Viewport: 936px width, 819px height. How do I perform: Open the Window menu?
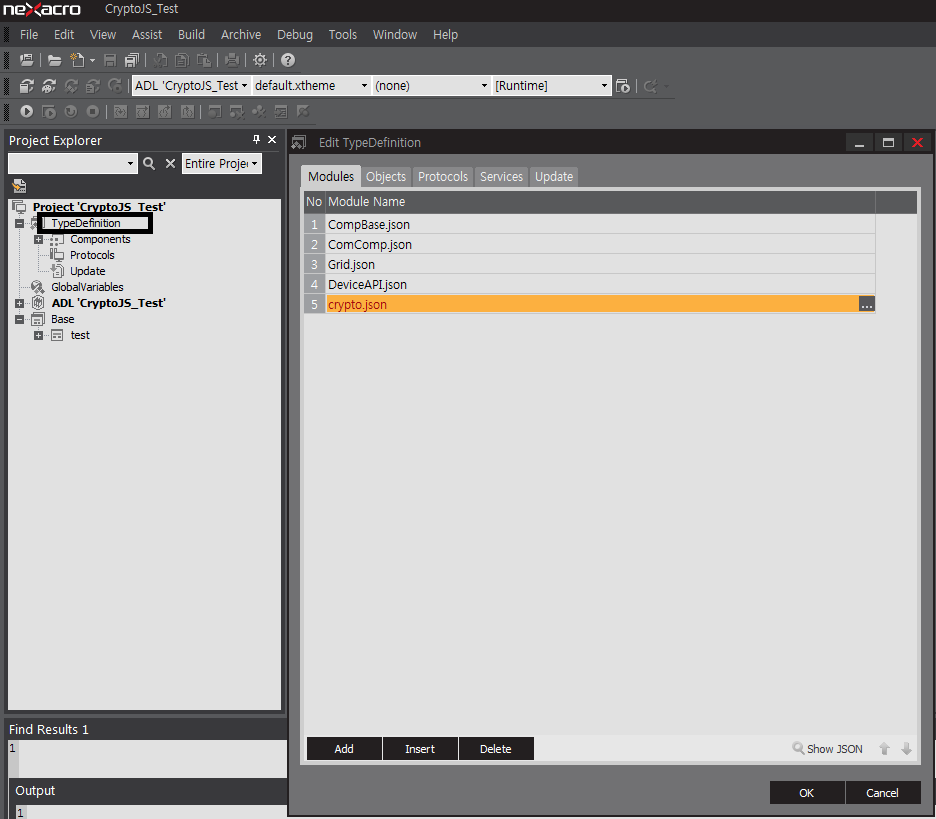395,35
